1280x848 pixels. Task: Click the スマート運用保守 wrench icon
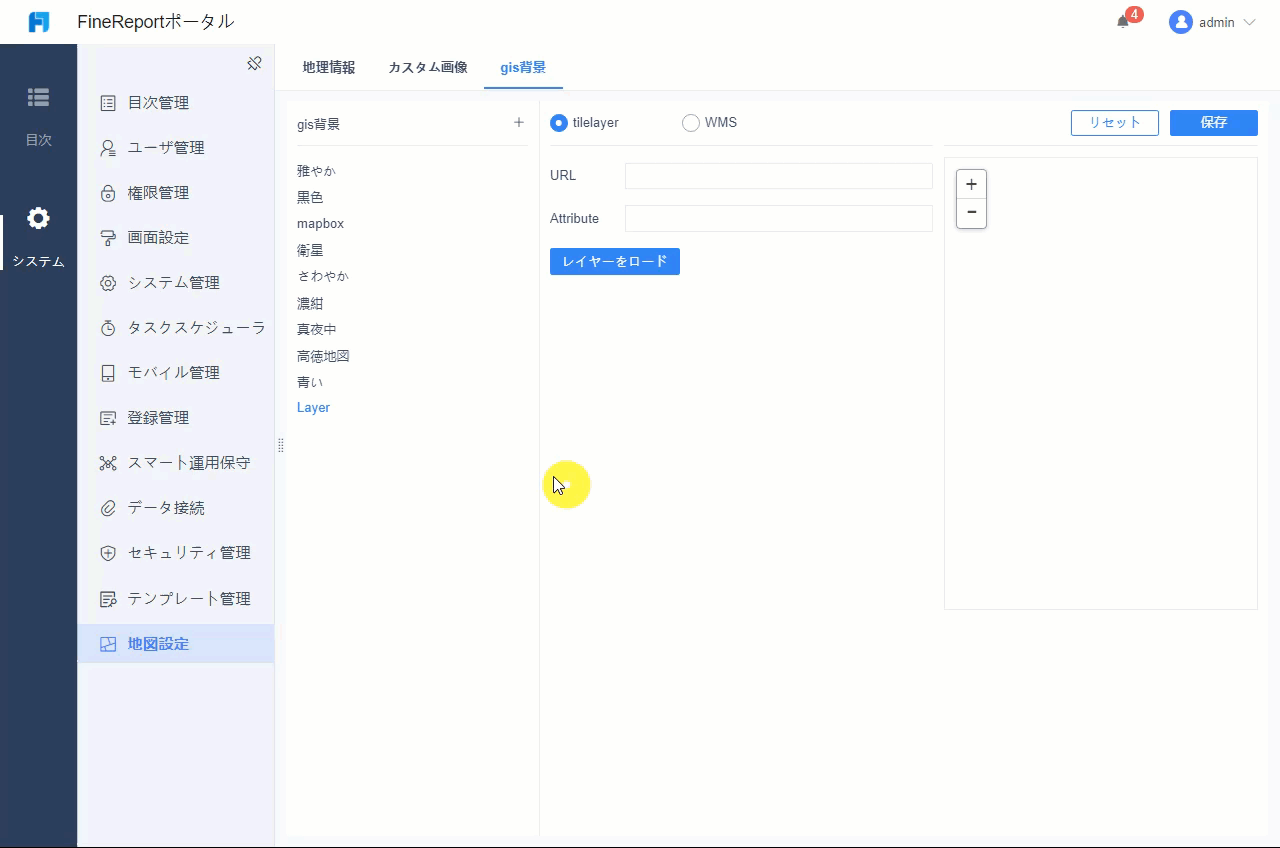[x=107, y=462]
